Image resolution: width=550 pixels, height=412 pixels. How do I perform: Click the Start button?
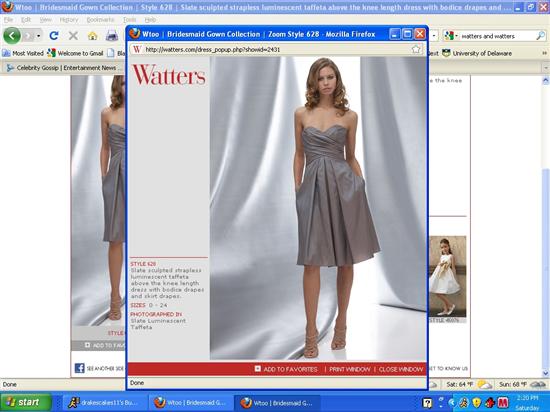26,403
